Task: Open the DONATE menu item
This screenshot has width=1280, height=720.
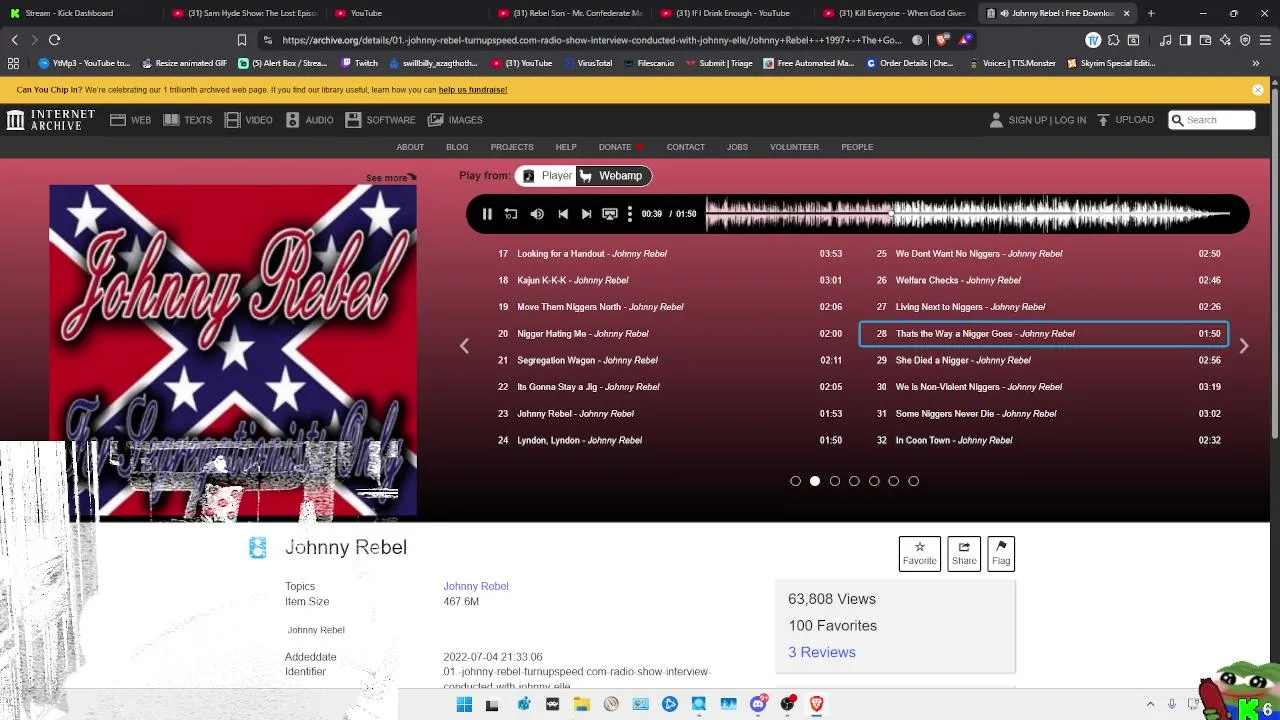Action: click(x=620, y=147)
